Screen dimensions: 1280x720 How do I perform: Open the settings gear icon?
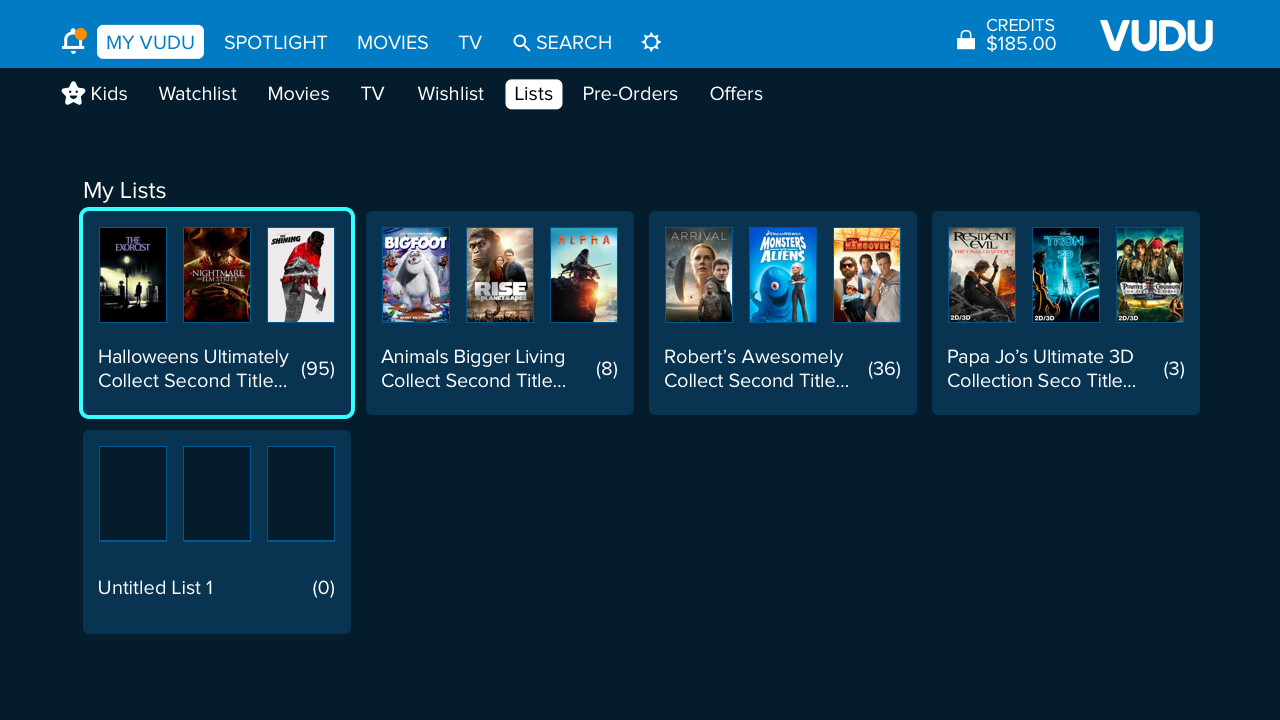coord(651,42)
